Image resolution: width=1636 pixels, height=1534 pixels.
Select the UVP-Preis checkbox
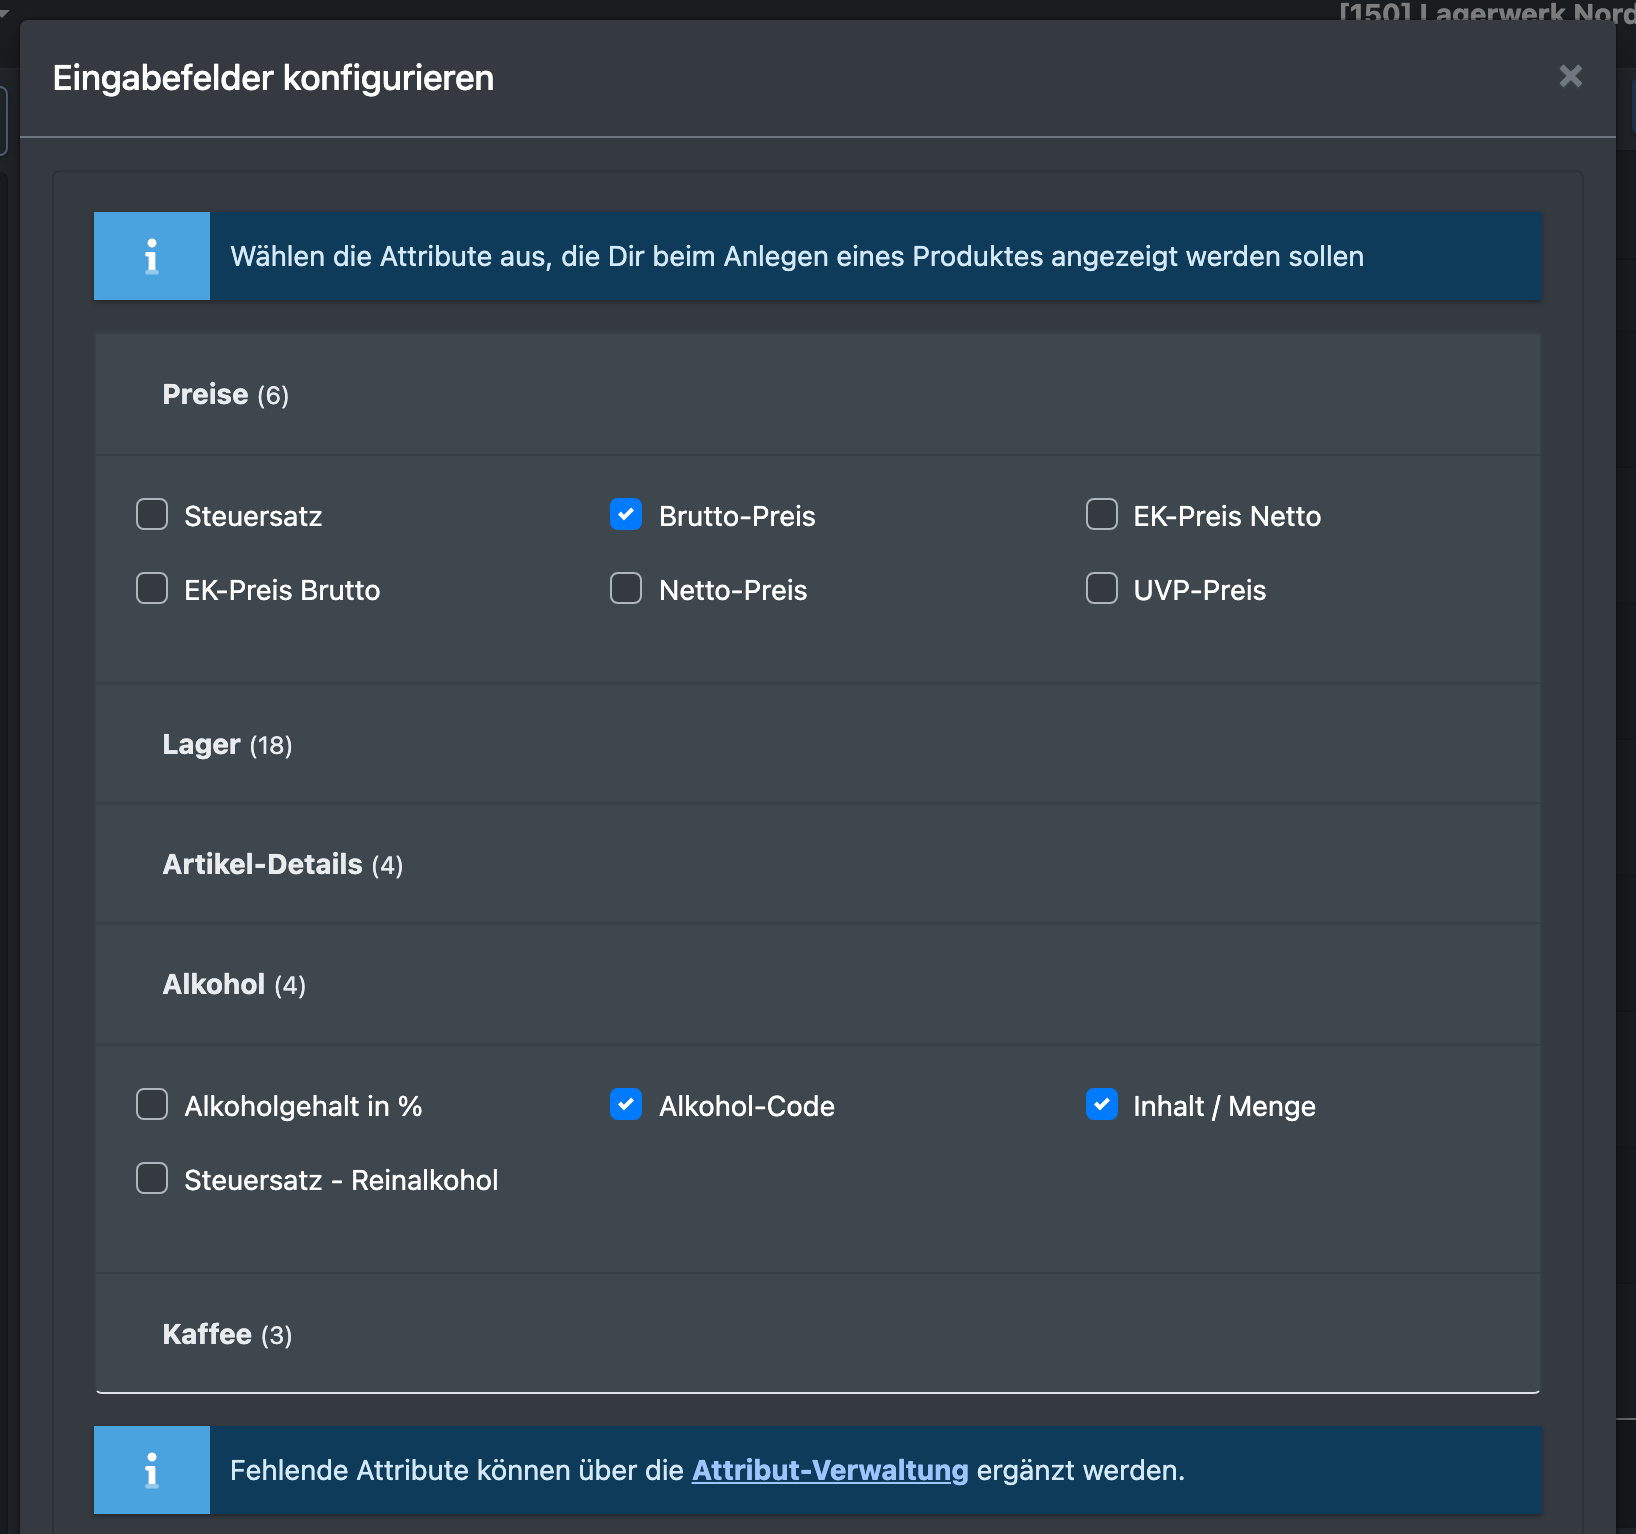pos(1102,588)
